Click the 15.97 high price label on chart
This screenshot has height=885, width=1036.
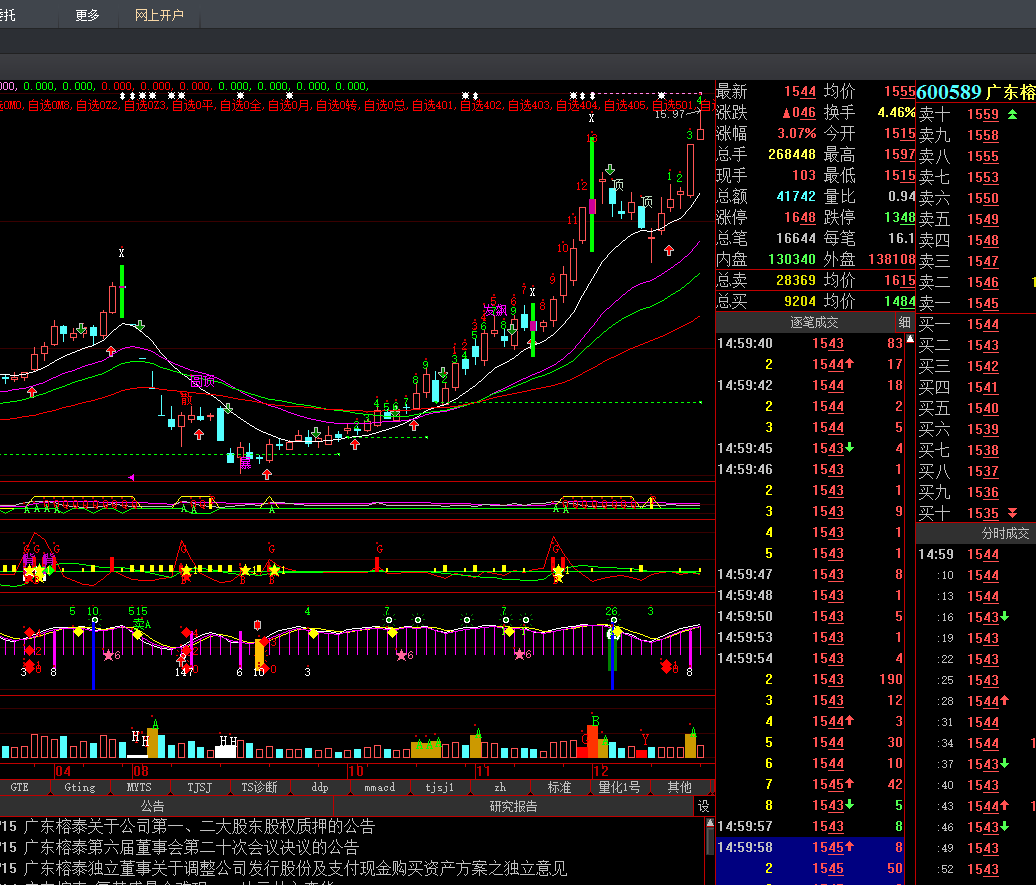click(x=669, y=114)
